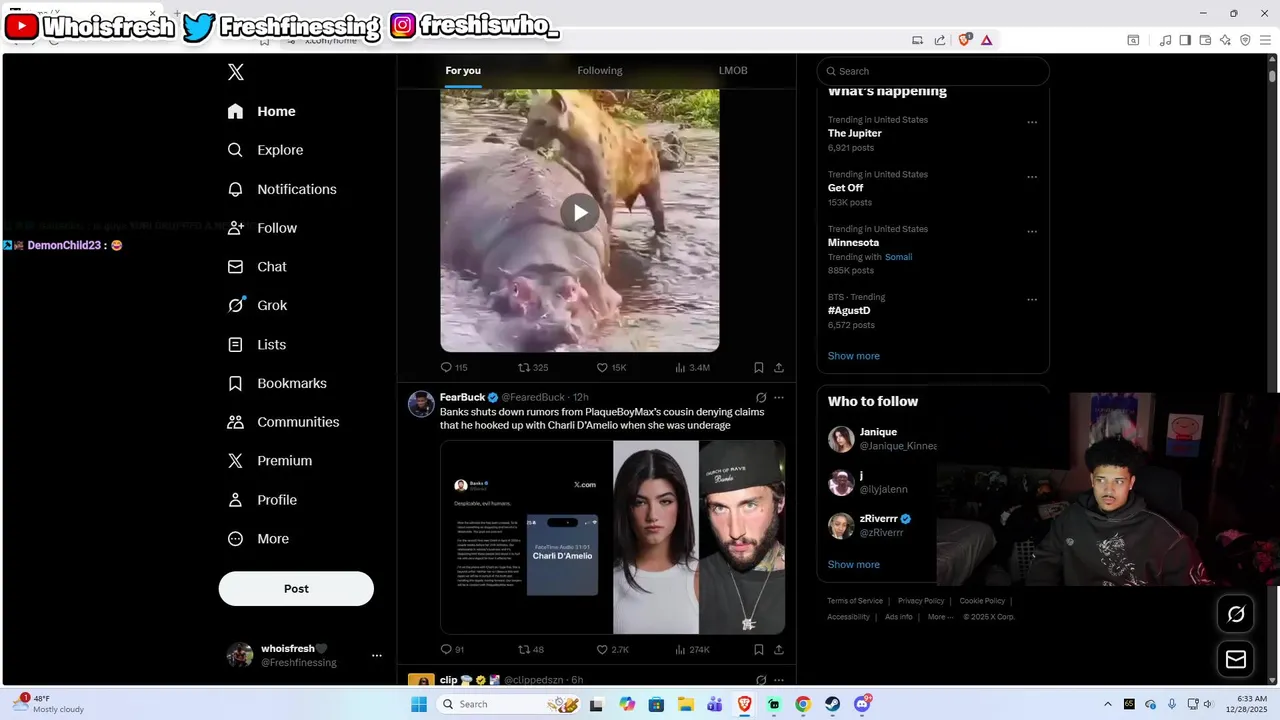Repost the hyena video post
The width and height of the screenshot is (1280, 720).
pos(532,367)
